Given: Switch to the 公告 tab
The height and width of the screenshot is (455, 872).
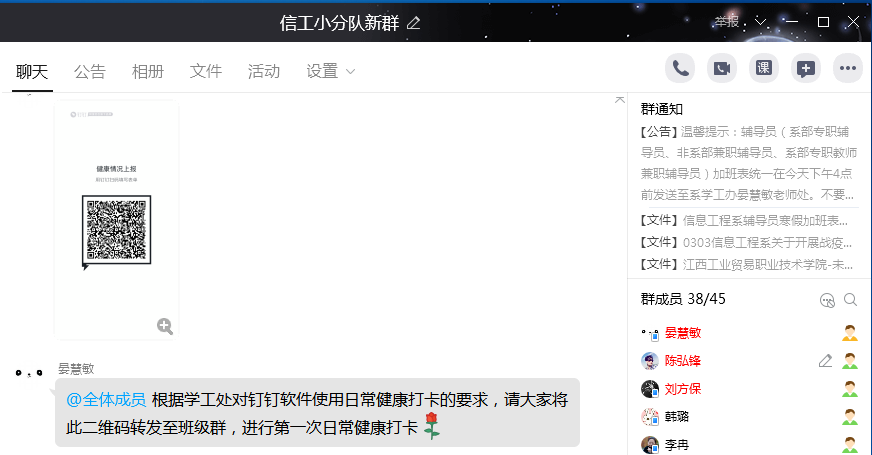Looking at the screenshot, I should [90, 71].
